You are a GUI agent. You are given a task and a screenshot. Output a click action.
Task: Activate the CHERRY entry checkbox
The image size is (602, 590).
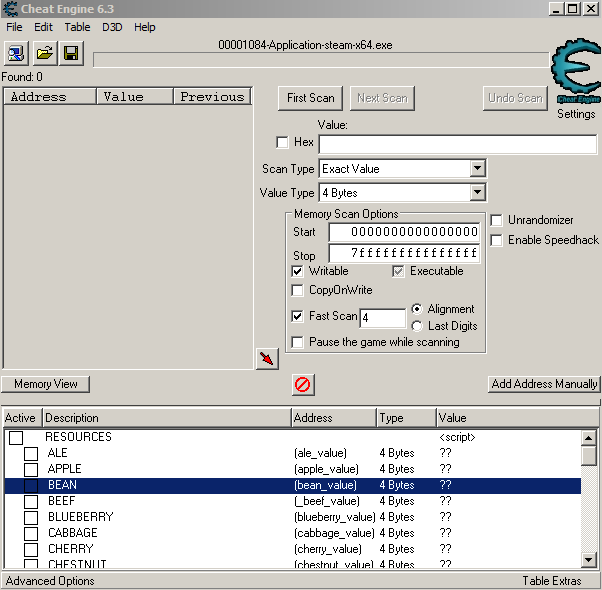point(31,549)
